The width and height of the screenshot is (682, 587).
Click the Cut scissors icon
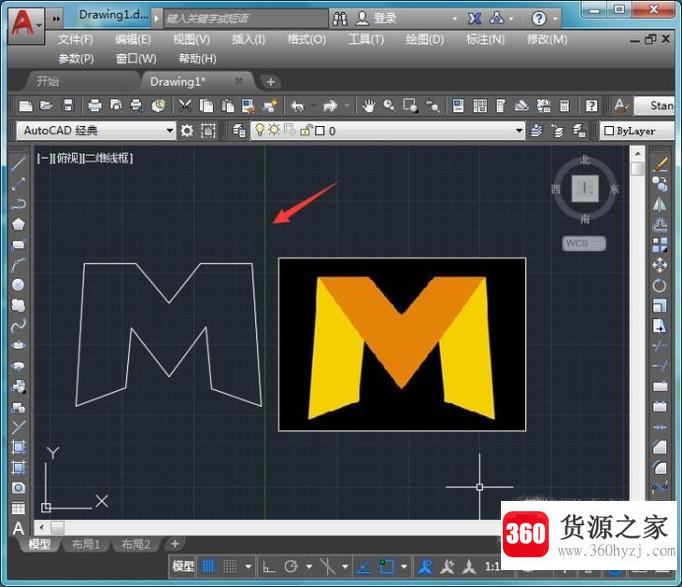point(185,106)
